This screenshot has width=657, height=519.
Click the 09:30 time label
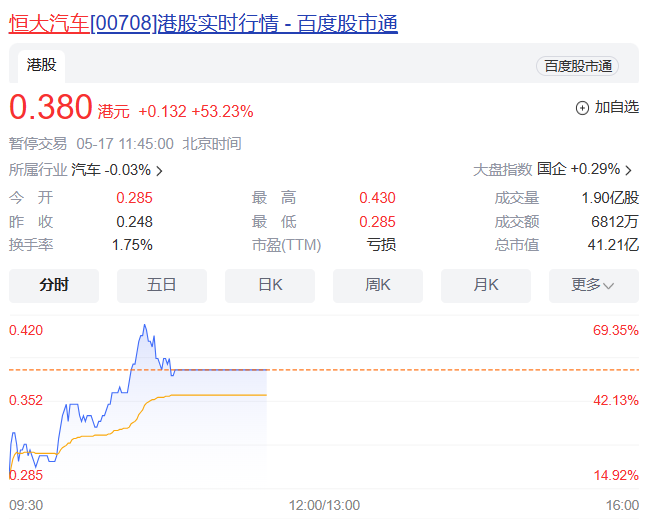click(x=26, y=506)
